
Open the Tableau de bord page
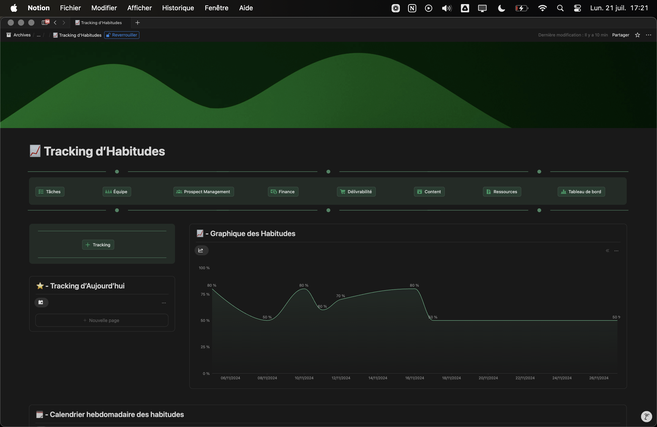pyautogui.click(x=581, y=191)
